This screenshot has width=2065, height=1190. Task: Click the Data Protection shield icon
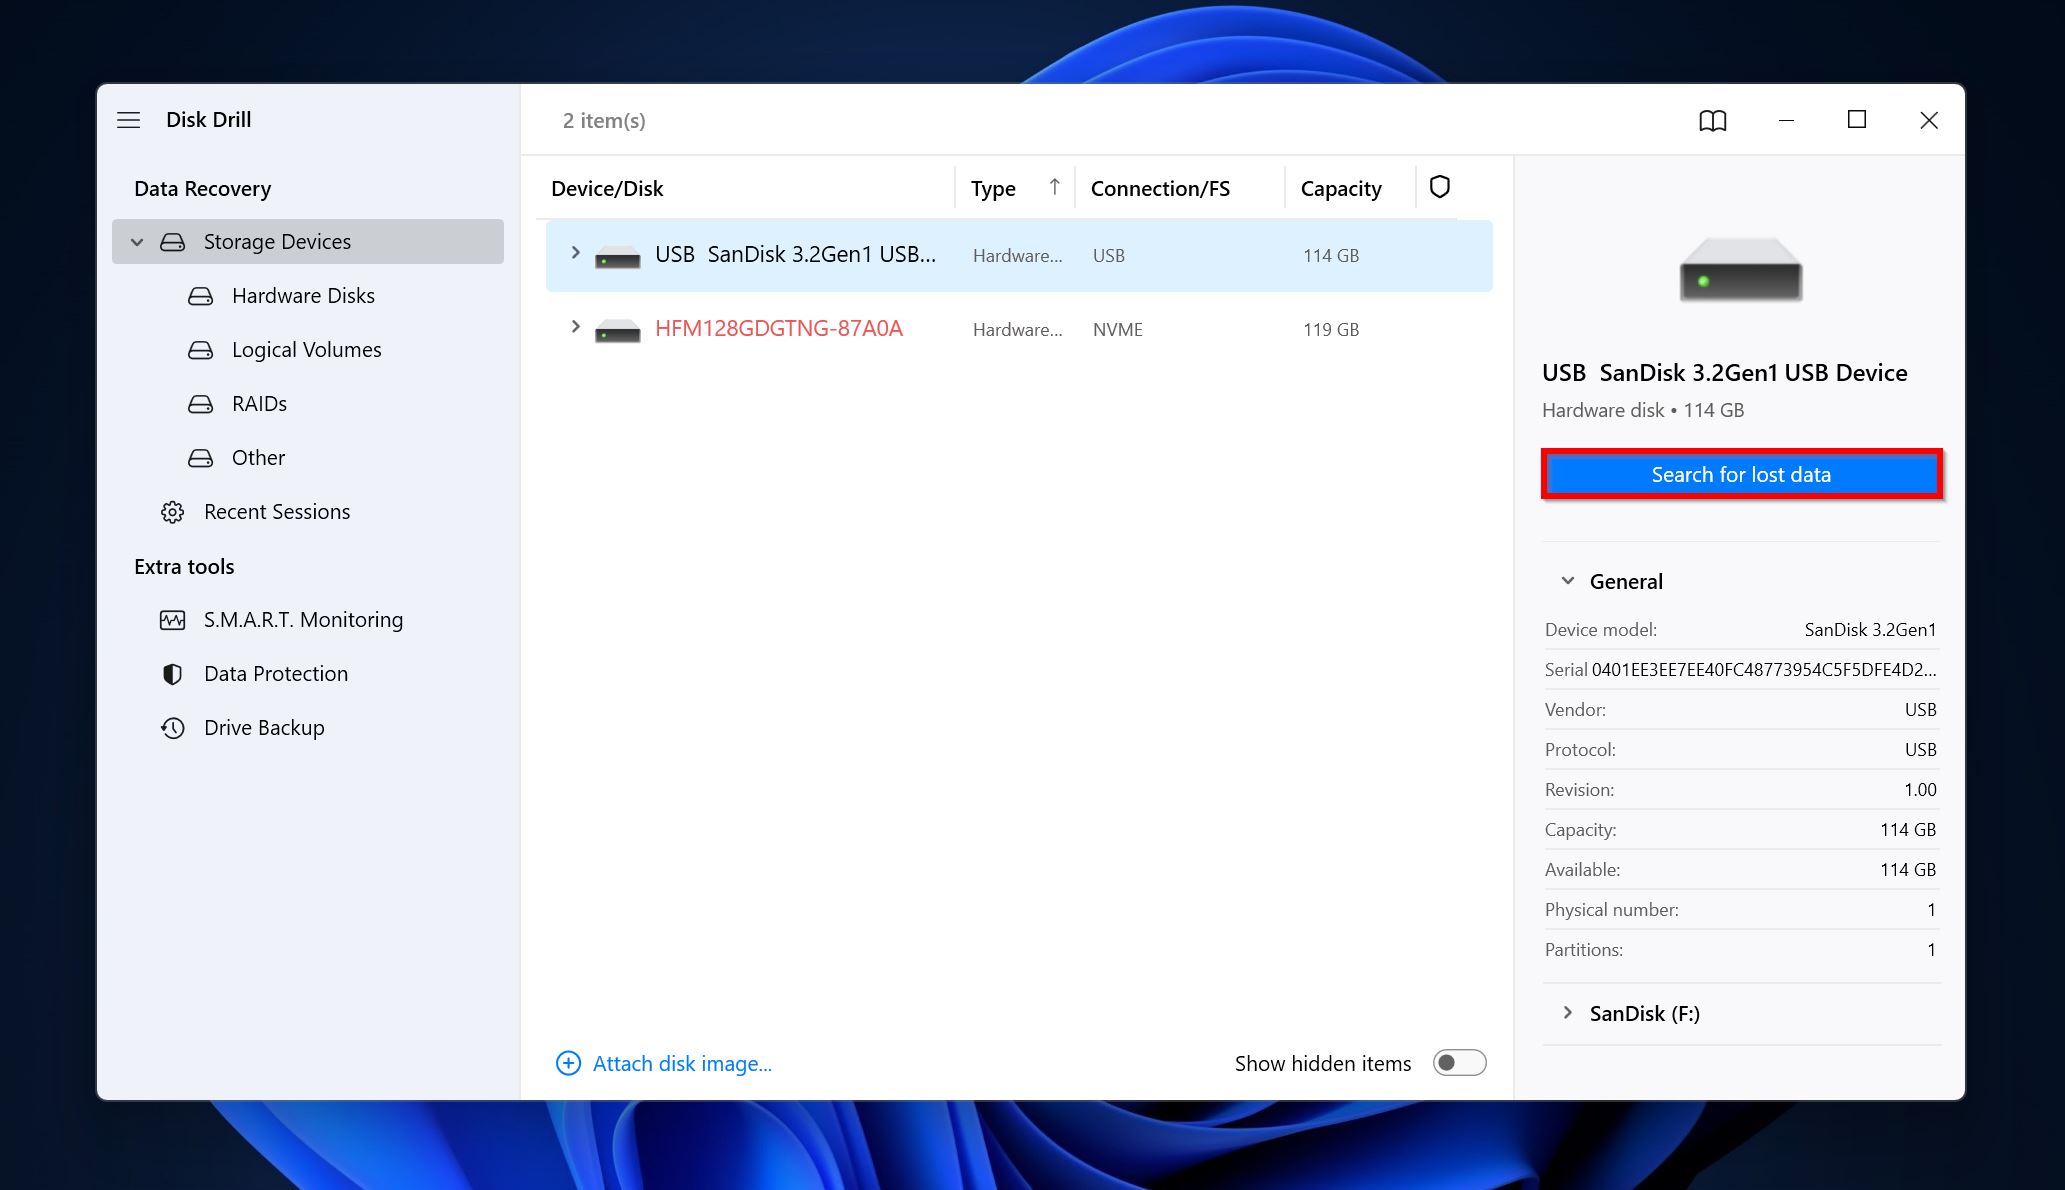[x=173, y=674]
